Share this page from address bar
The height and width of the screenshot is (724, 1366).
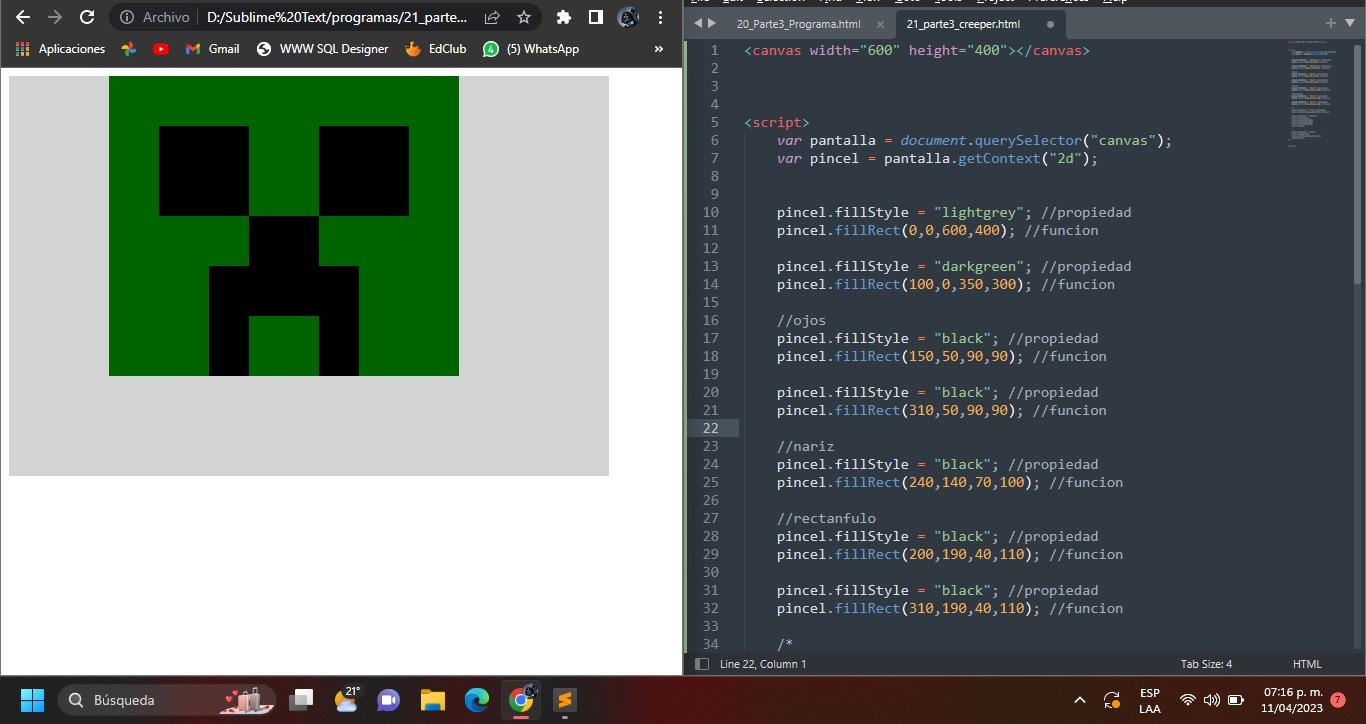pos(492,17)
